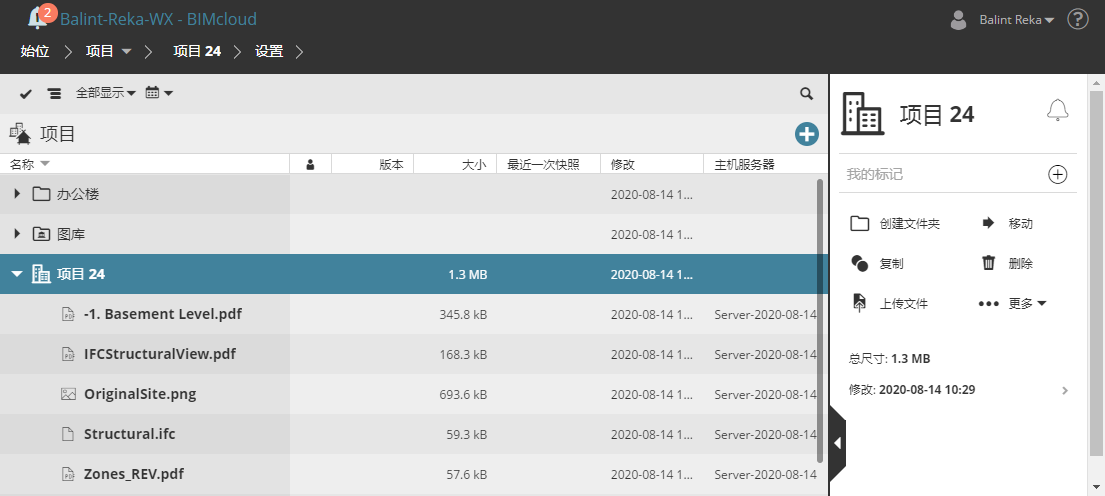Click the 复制 copy button
This screenshot has width=1105, height=496.
877,264
